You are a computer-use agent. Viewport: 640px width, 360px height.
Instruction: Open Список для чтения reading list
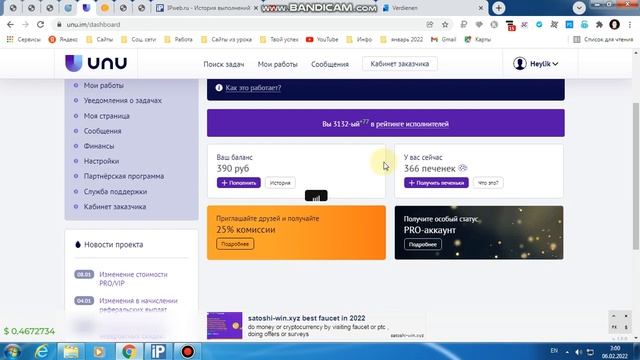point(603,40)
